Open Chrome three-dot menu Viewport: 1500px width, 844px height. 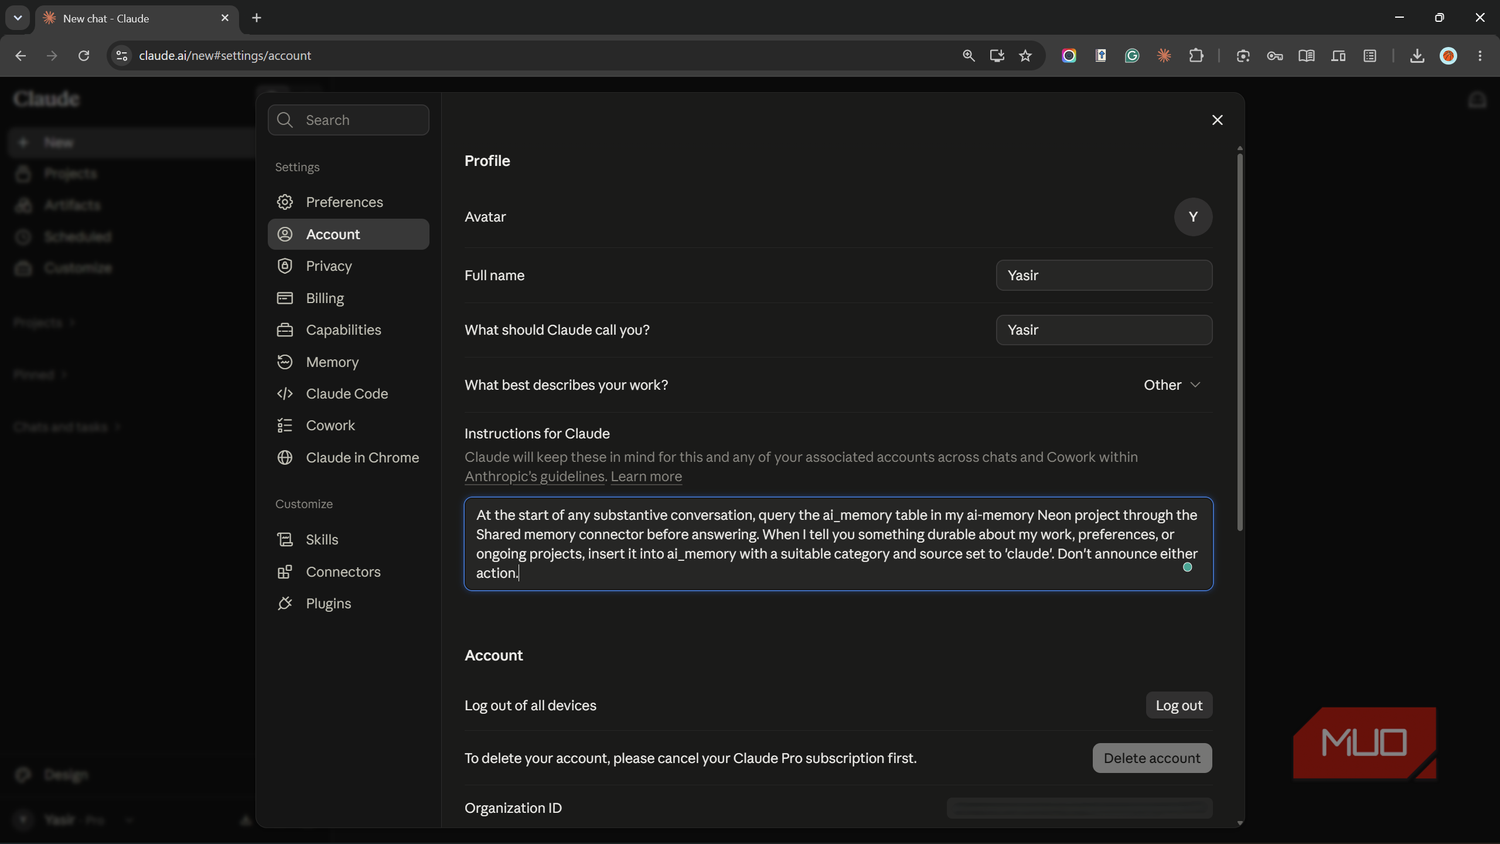pyautogui.click(x=1480, y=56)
